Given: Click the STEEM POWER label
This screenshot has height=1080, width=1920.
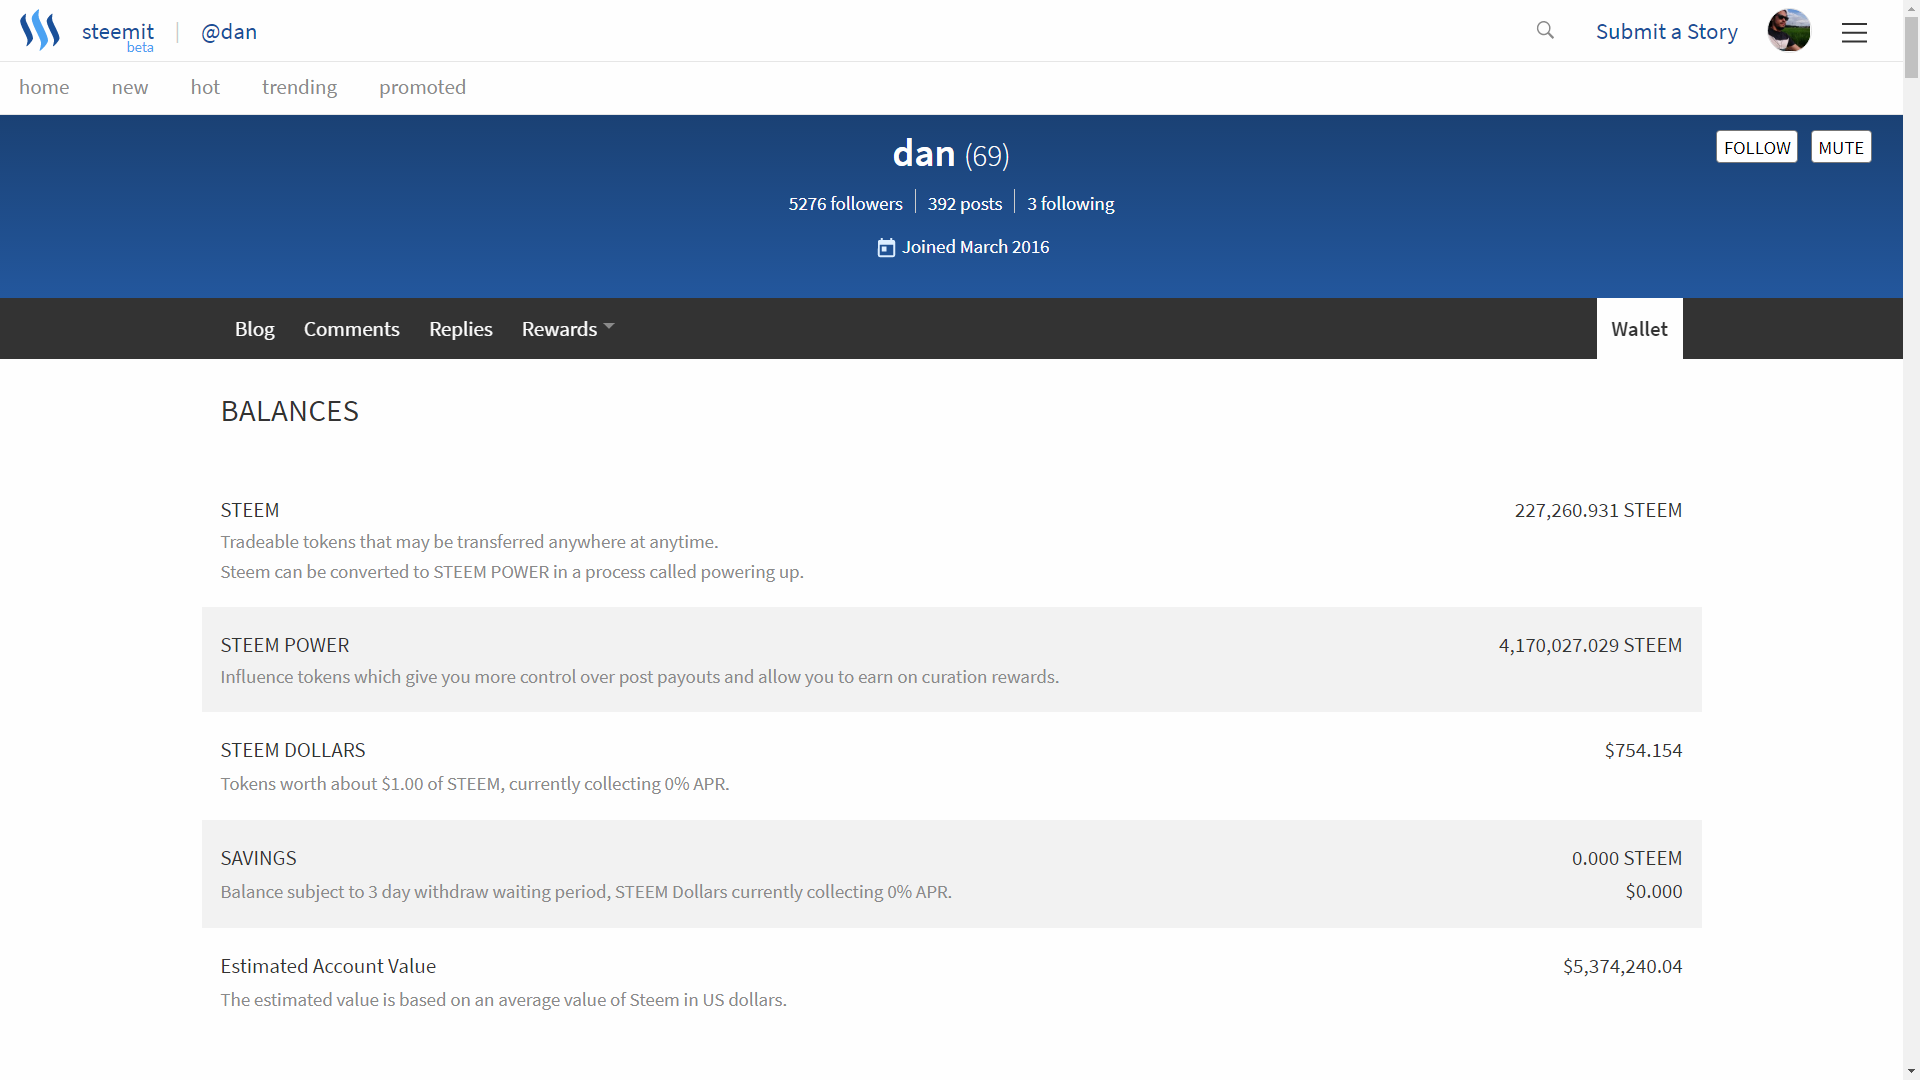Looking at the screenshot, I should (284, 645).
